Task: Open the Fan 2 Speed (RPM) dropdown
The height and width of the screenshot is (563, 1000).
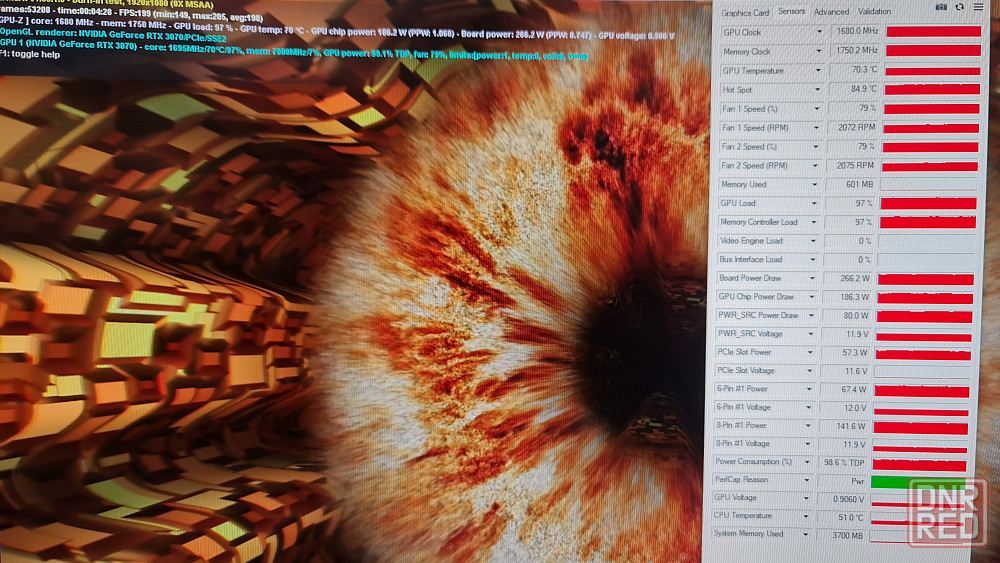Action: click(815, 166)
